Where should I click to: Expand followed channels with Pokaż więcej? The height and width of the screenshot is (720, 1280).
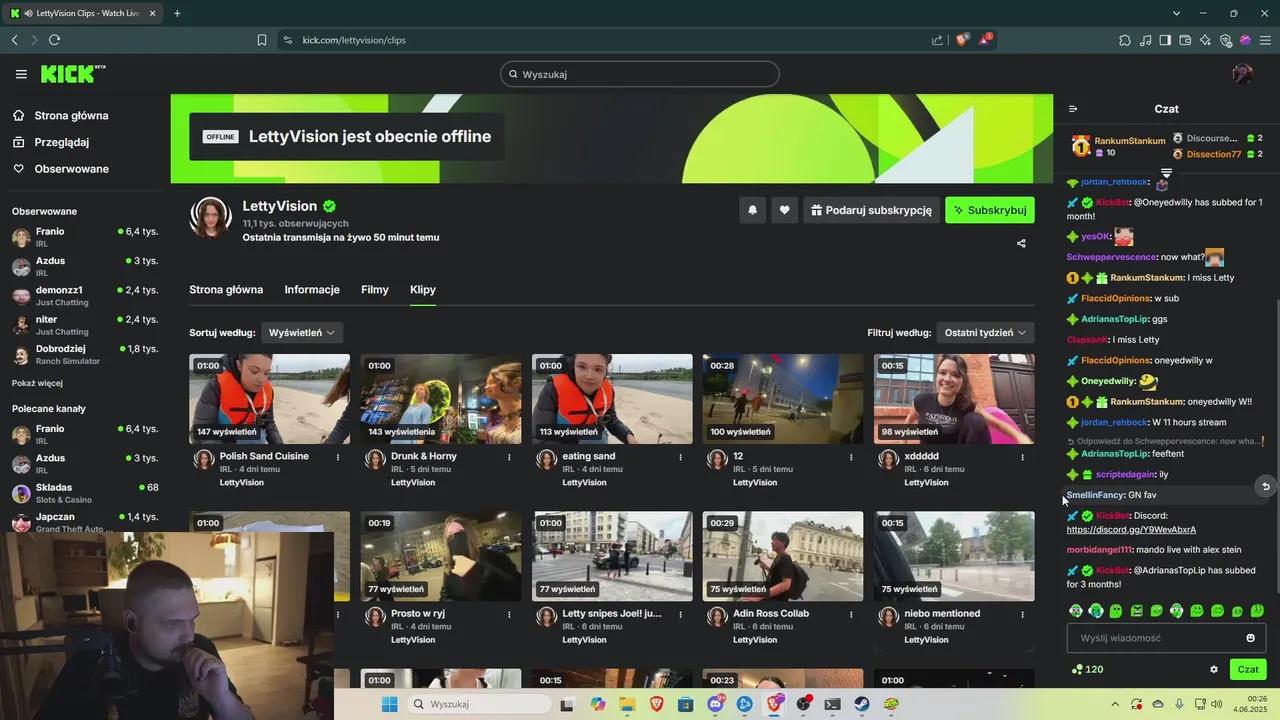pos(37,383)
